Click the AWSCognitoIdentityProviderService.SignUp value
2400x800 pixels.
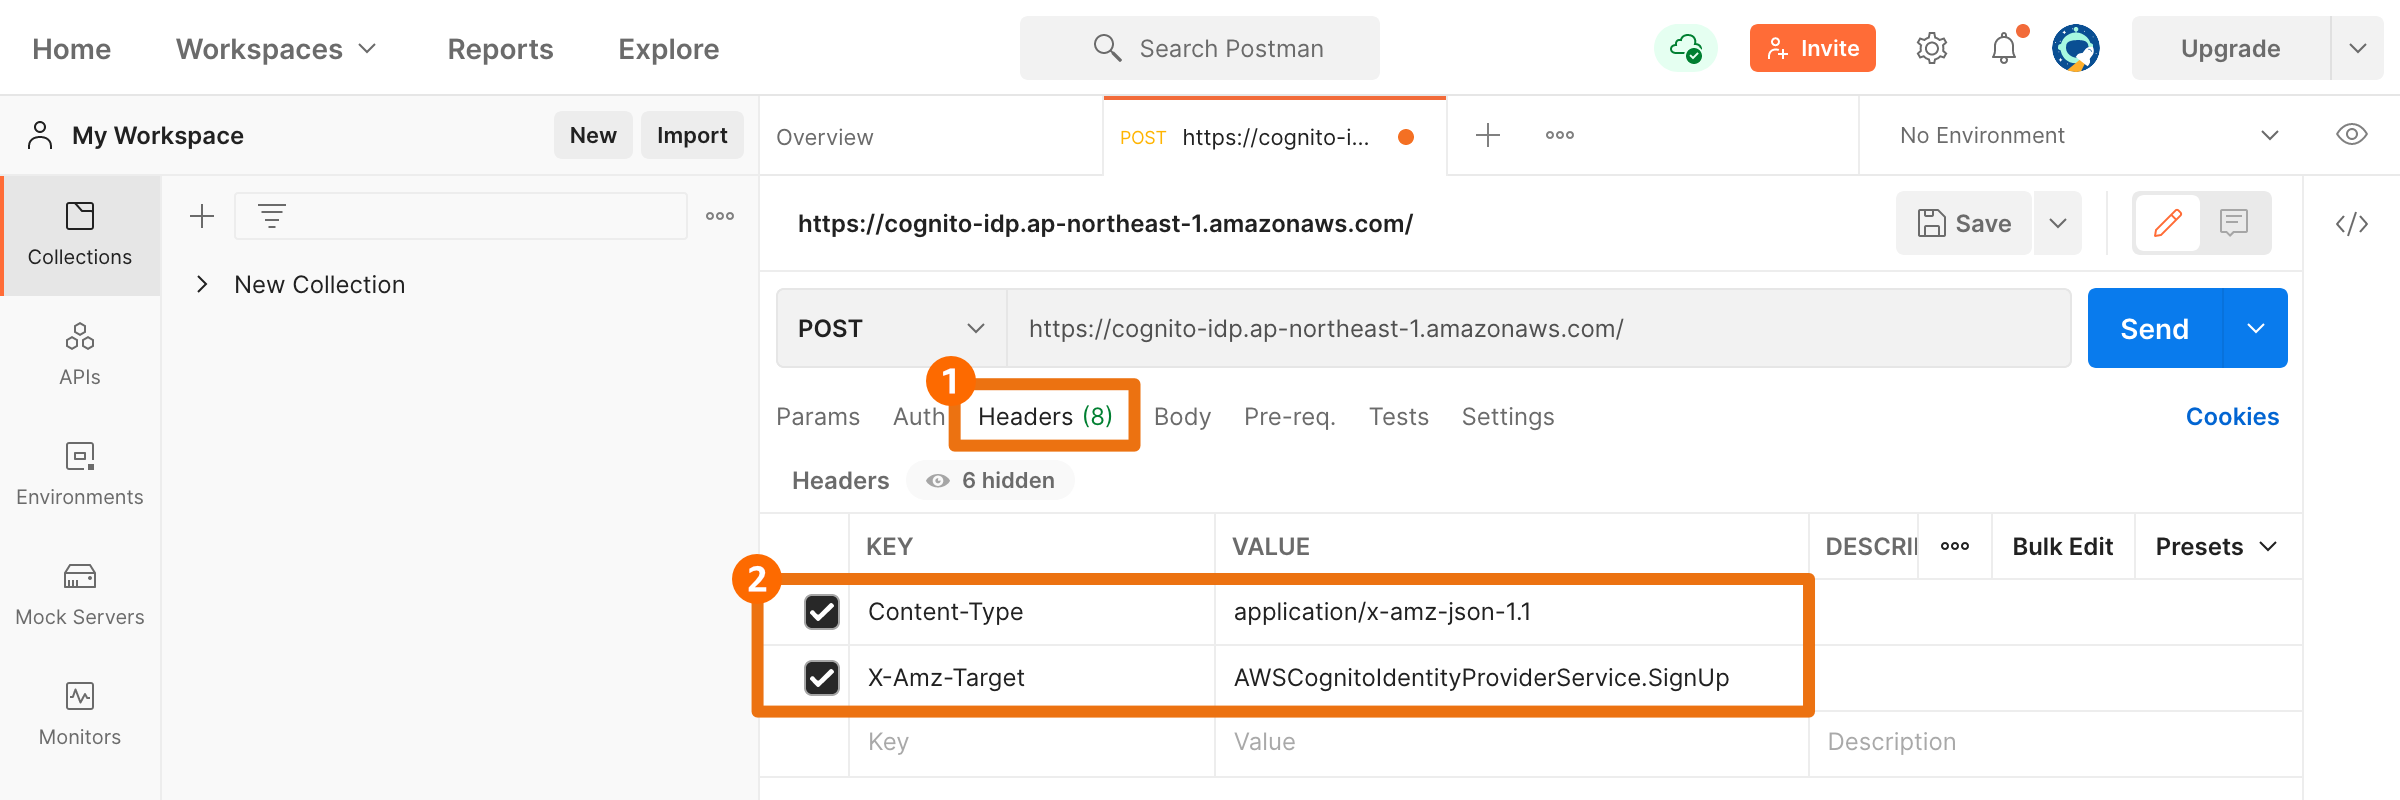click(x=1481, y=677)
